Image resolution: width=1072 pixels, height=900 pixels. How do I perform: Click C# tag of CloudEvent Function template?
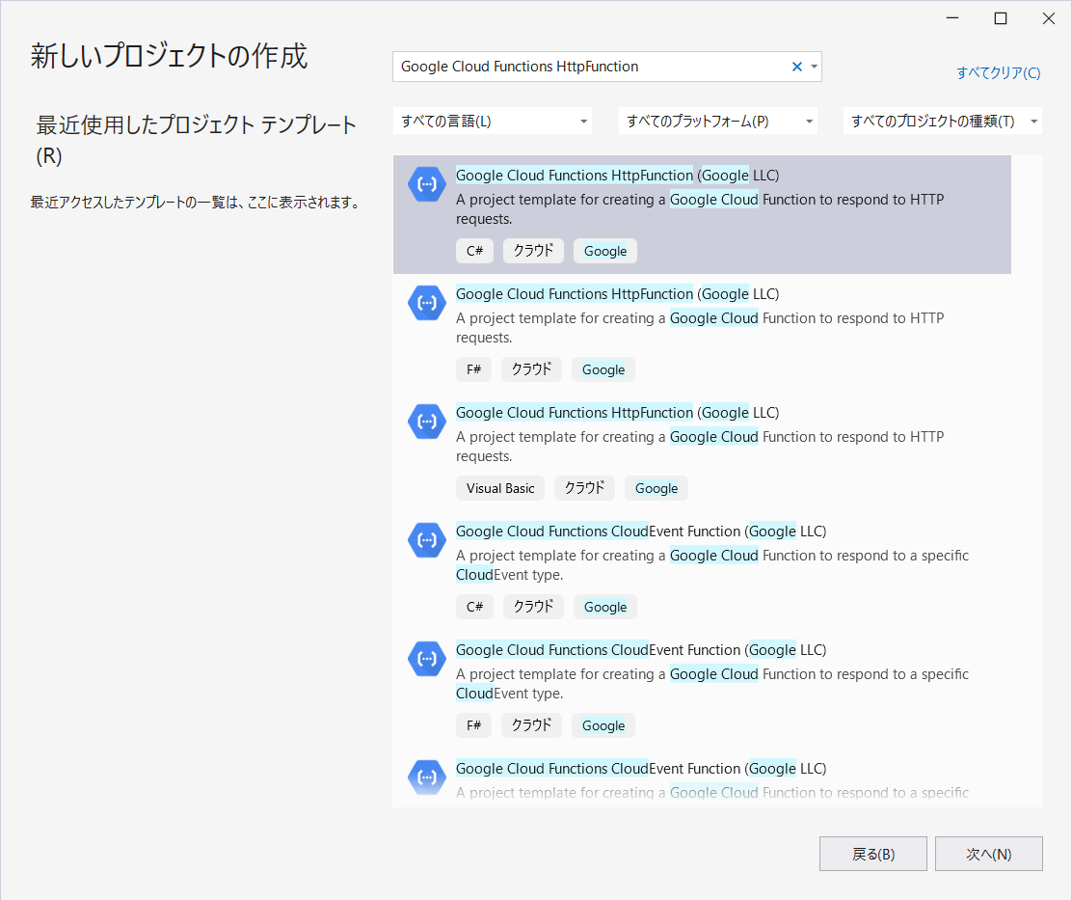click(474, 607)
